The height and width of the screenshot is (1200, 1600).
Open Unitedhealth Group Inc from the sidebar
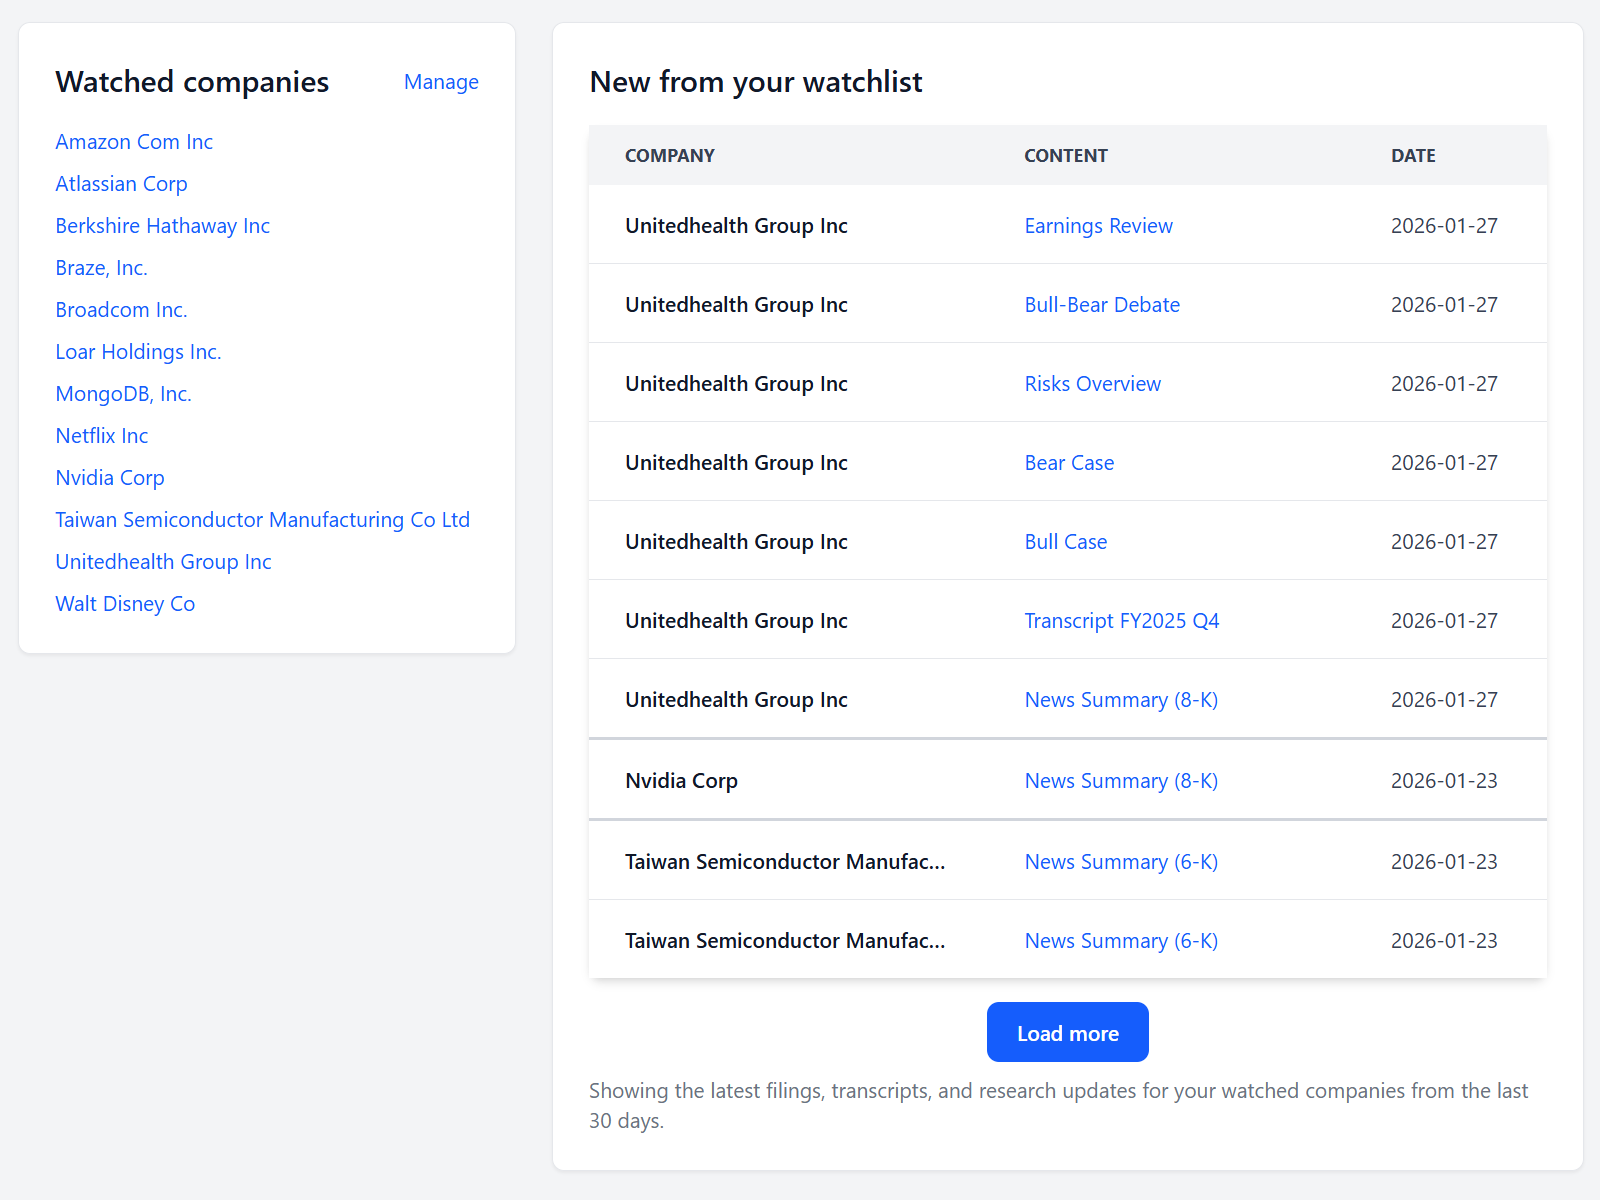point(163,562)
